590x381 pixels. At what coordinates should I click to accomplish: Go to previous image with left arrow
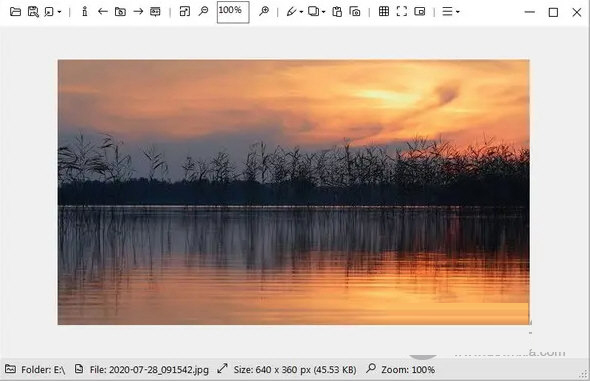tap(102, 12)
